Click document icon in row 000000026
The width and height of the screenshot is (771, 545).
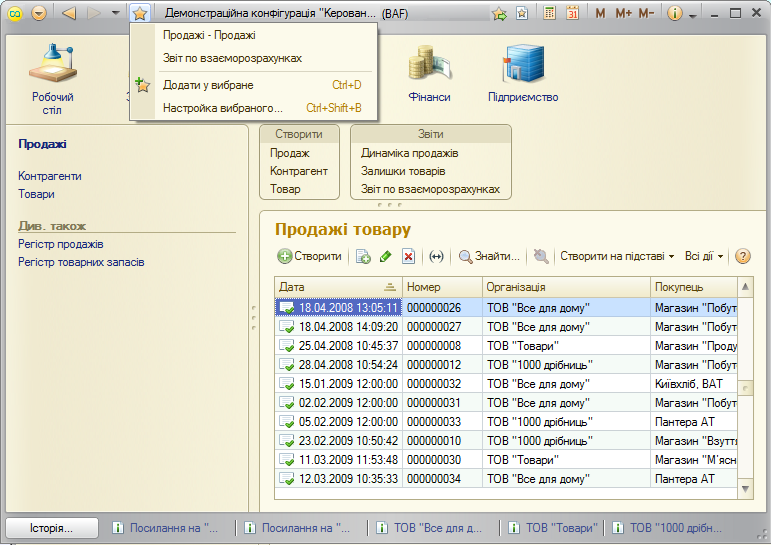pyautogui.click(x=287, y=308)
